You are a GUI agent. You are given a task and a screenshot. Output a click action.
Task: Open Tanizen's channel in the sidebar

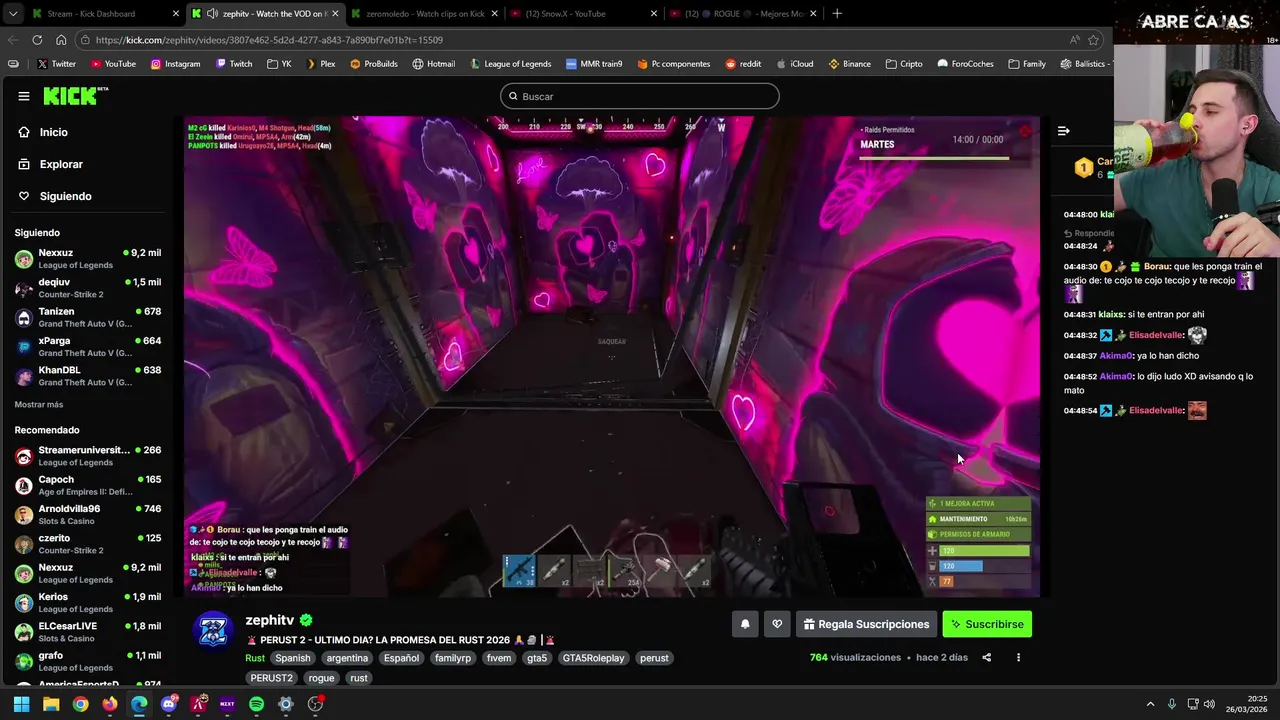tap(88, 317)
